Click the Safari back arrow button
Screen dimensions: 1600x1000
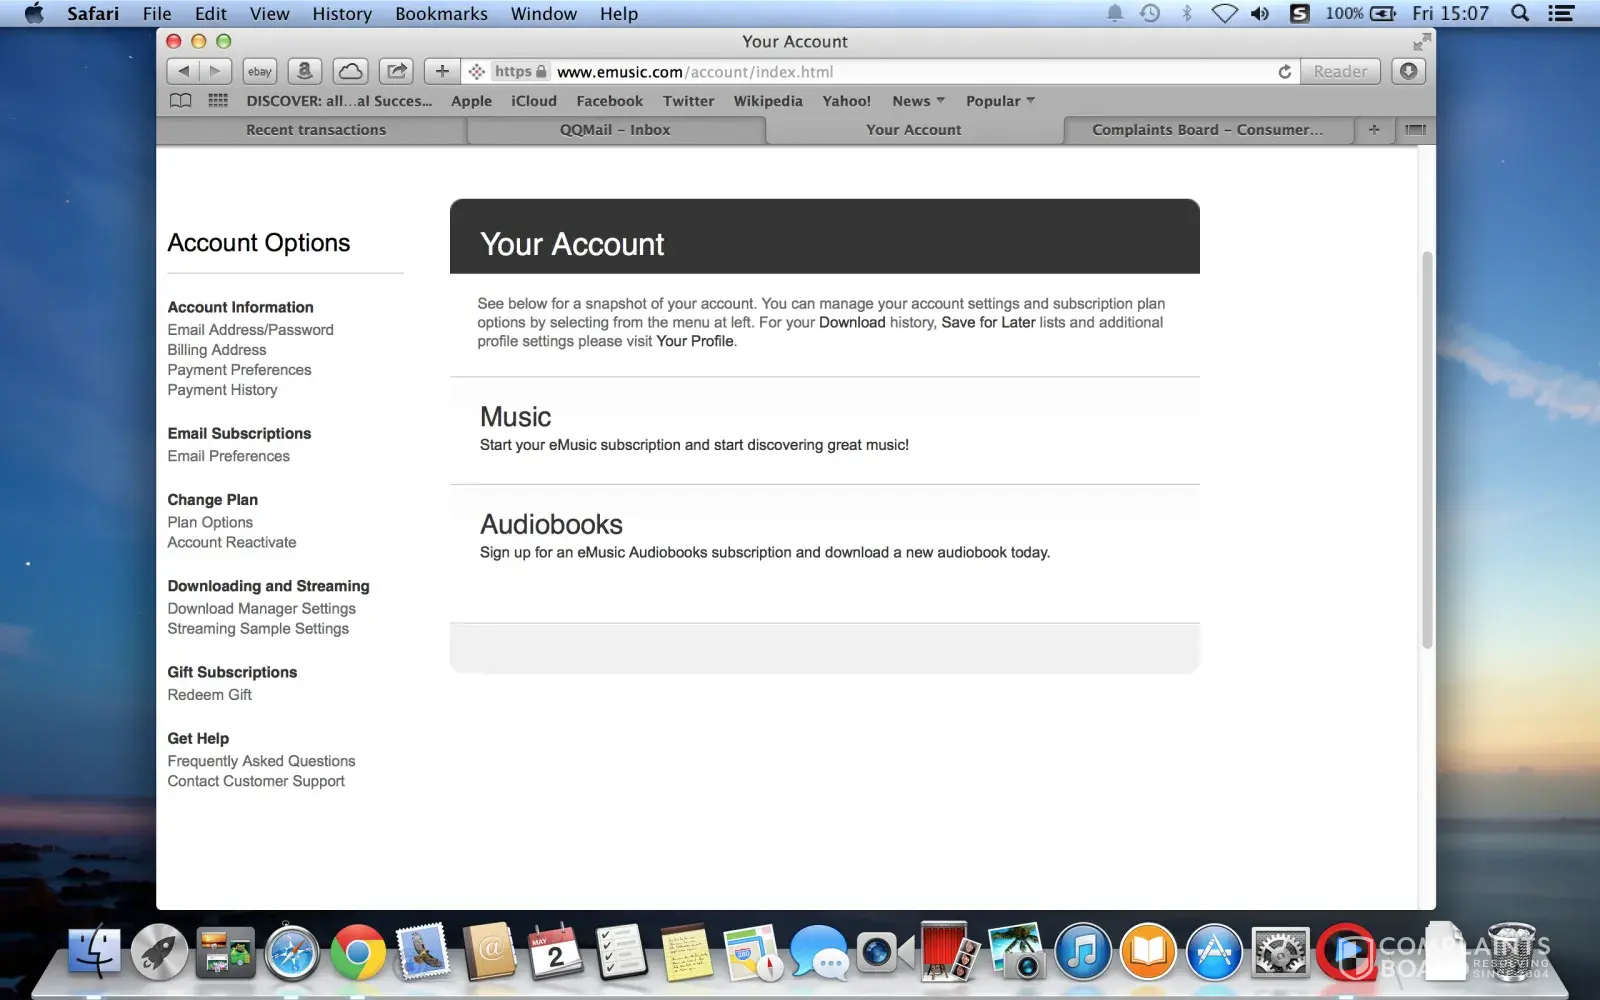[x=183, y=71]
